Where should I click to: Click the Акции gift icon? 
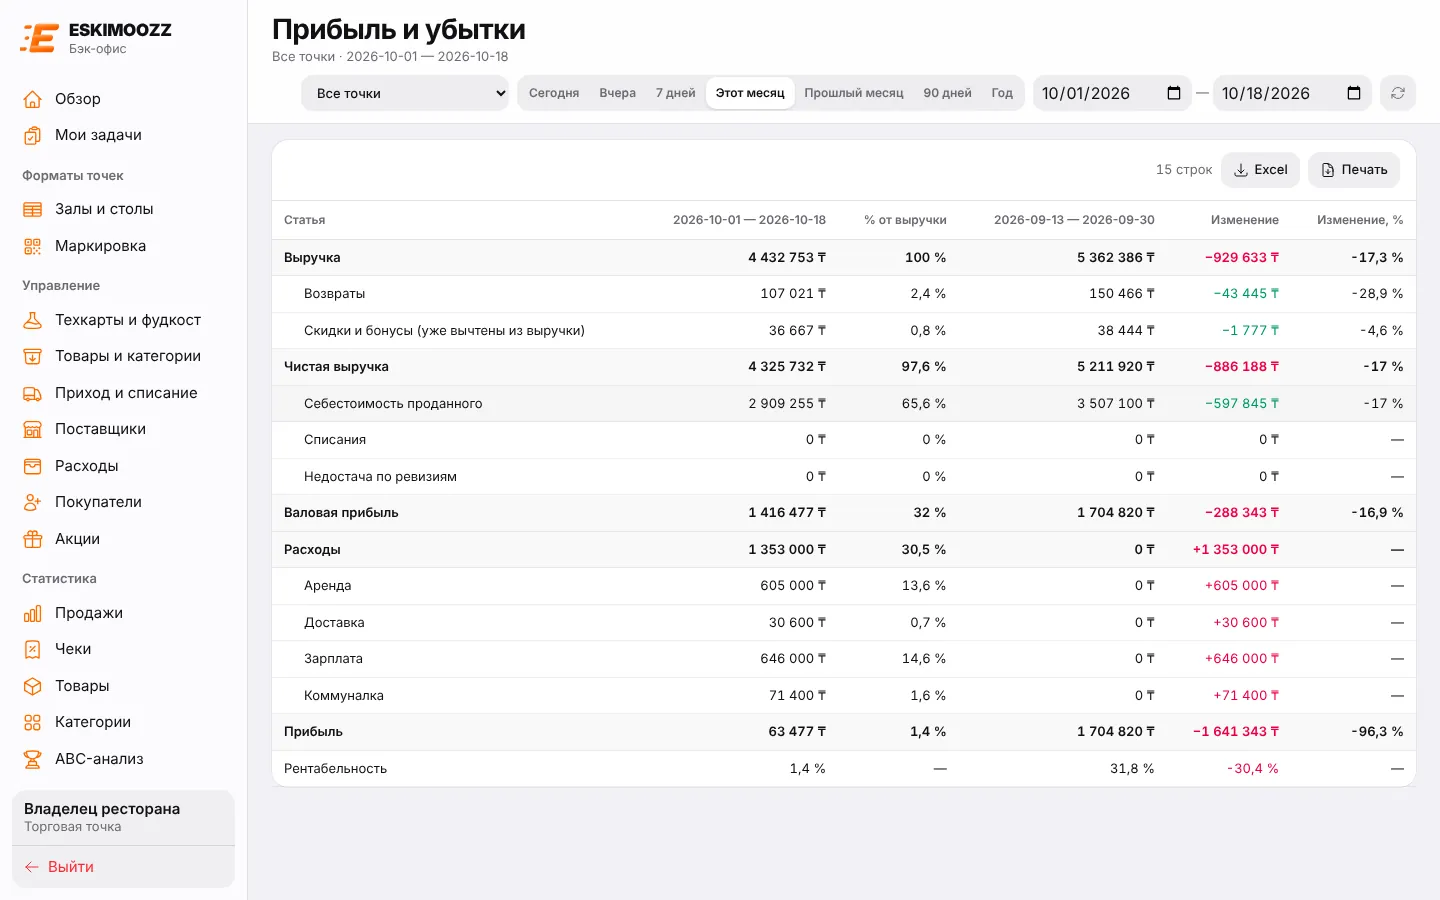coord(33,539)
